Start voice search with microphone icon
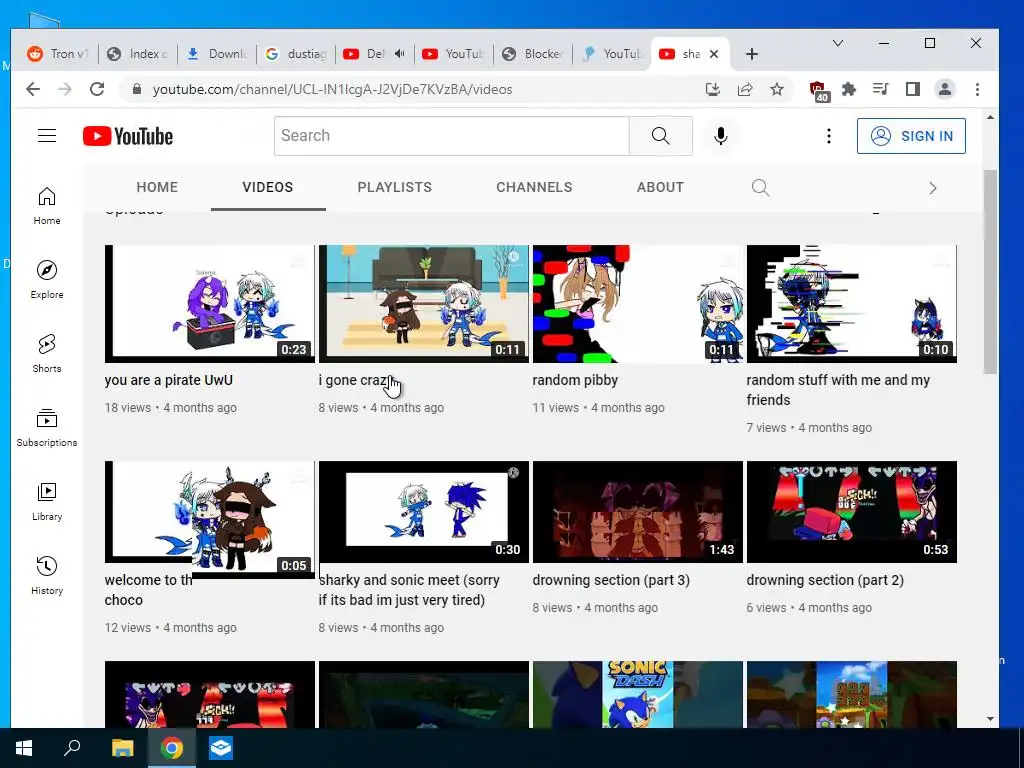Image resolution: width=1024 pixels, height=768 pixels. point(720,136)
